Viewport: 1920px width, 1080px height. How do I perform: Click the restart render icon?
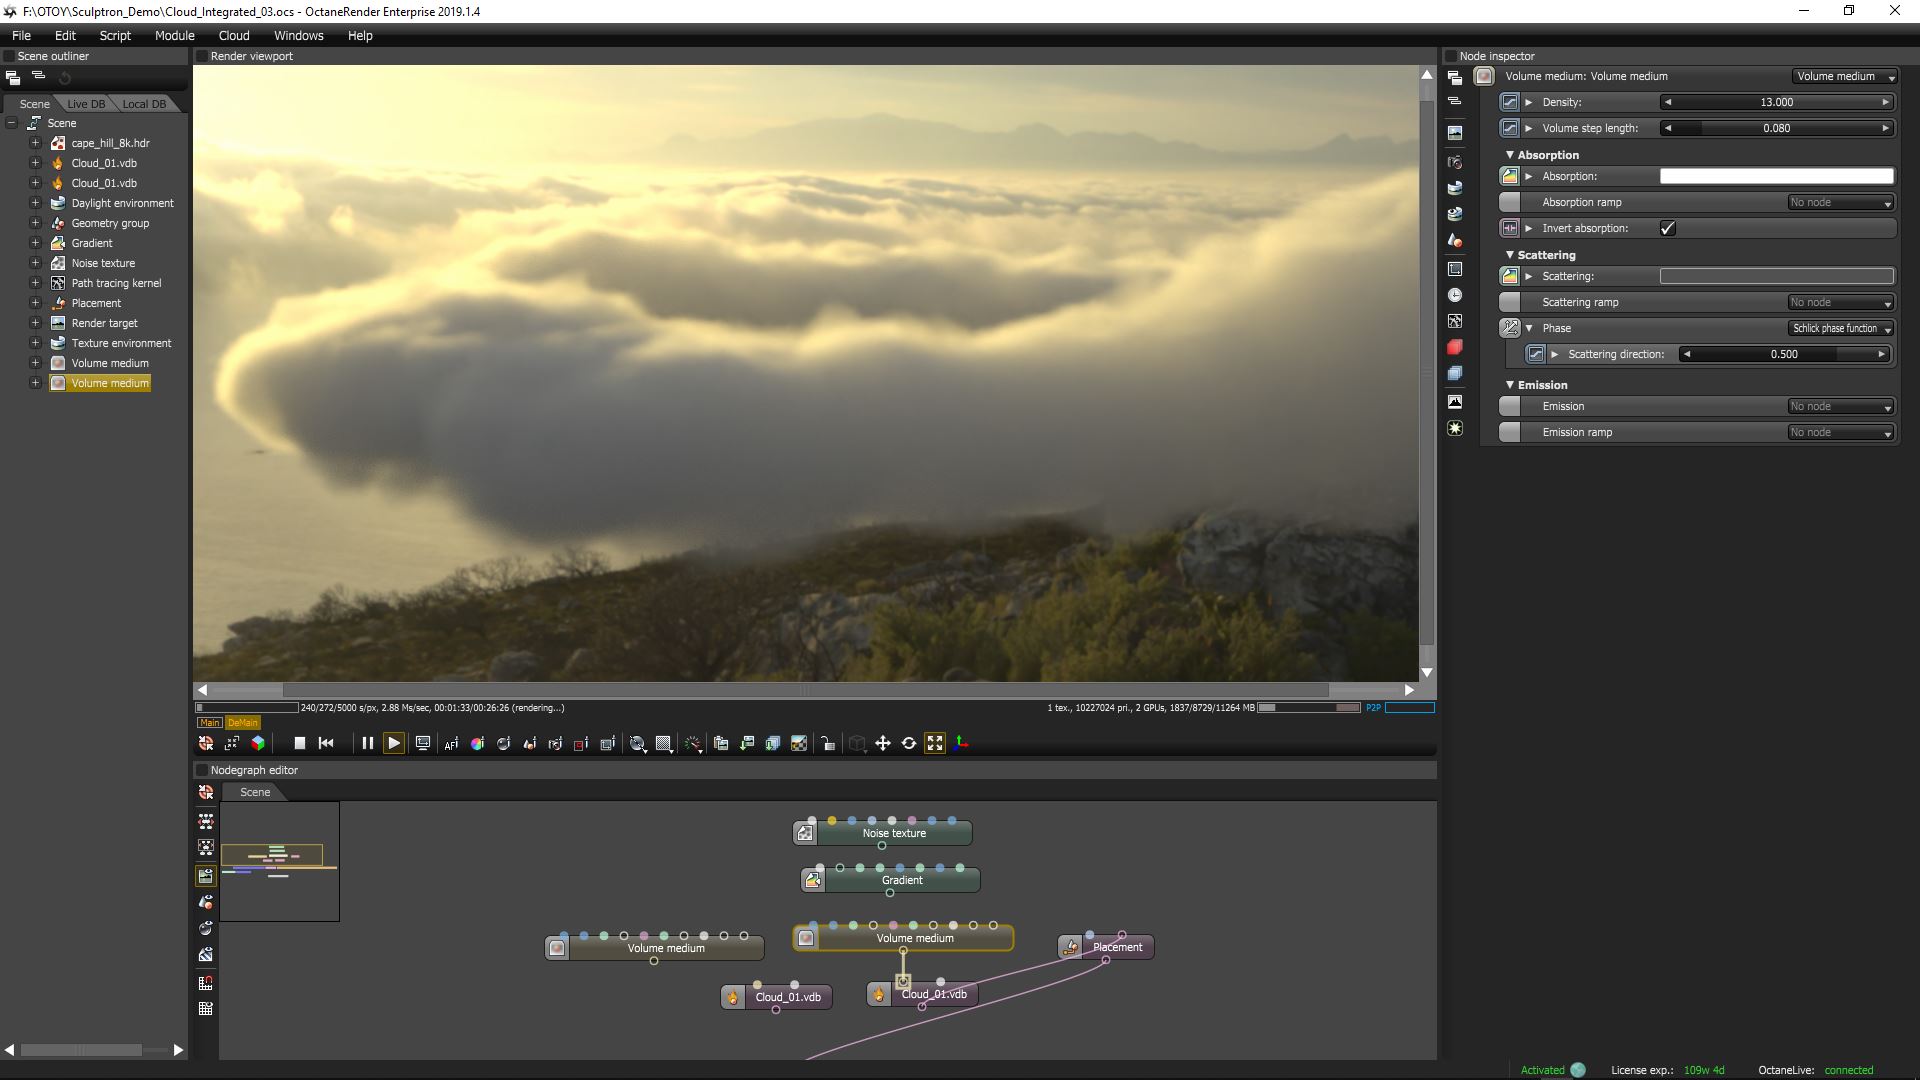coord(326,743)
